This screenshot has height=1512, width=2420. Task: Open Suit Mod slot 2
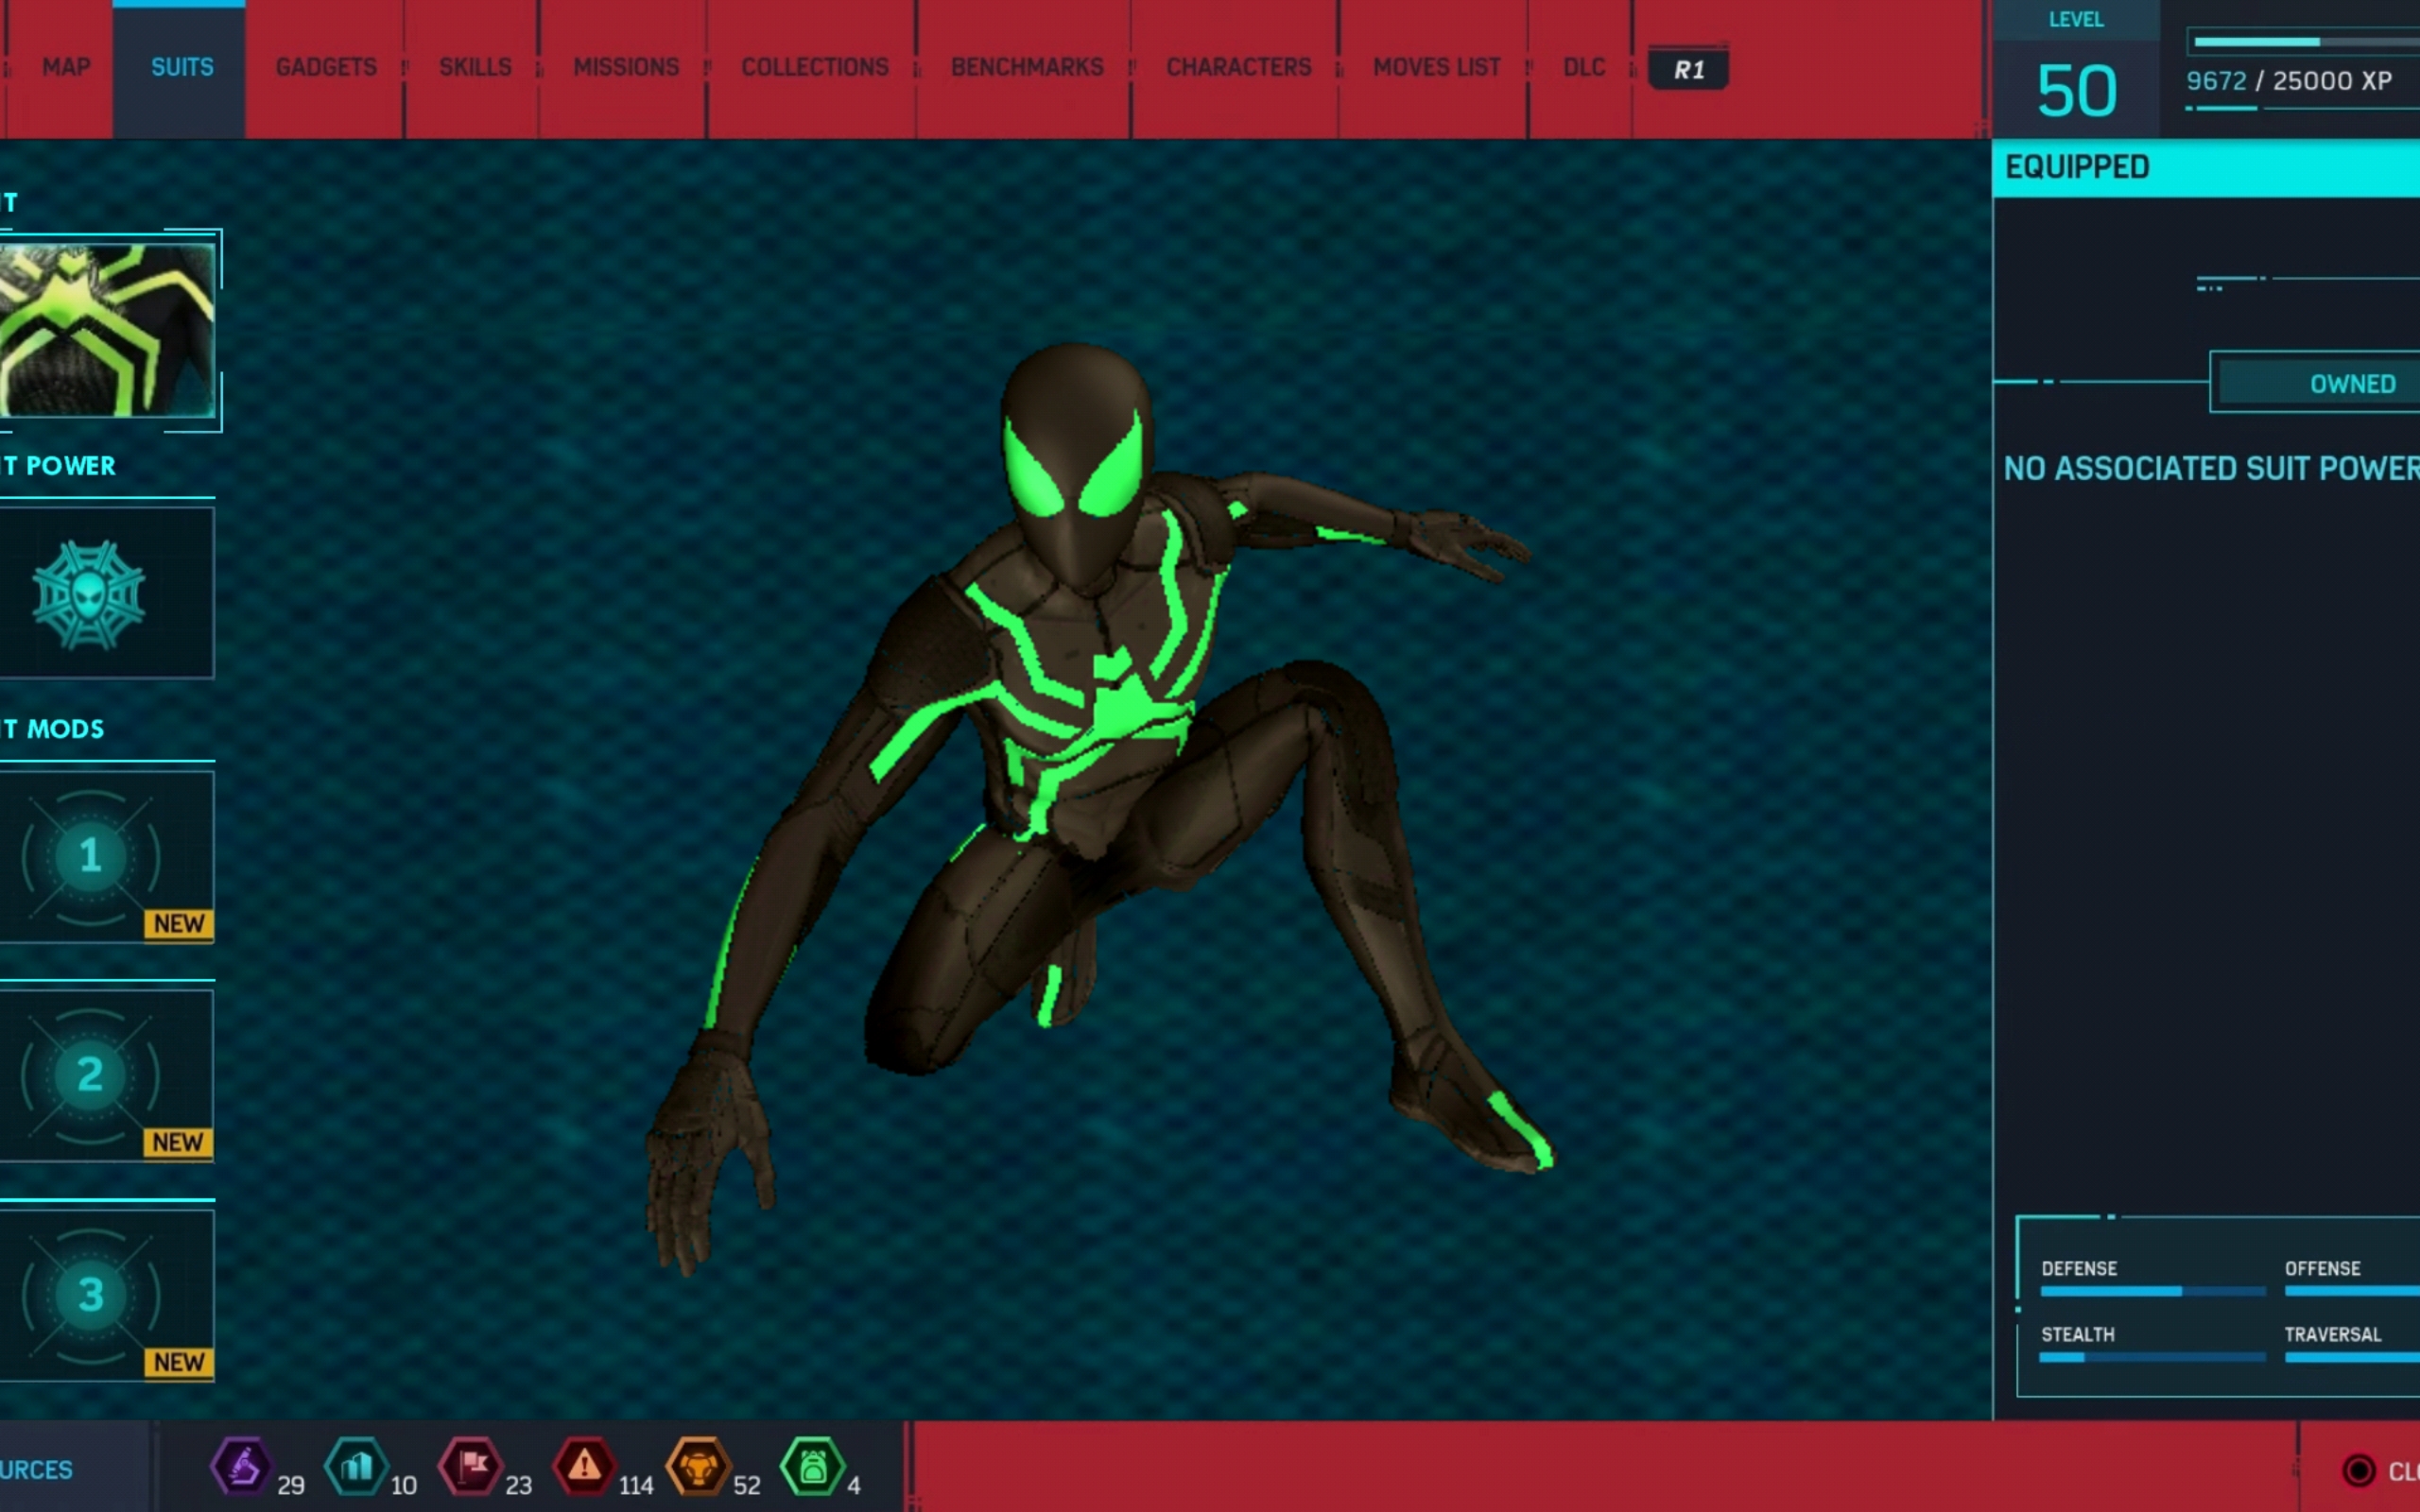92,1075
